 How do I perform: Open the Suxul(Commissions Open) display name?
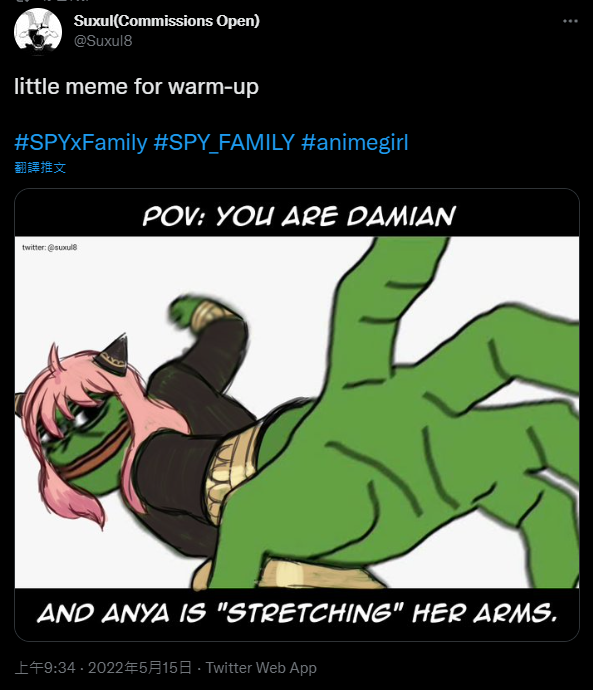coord(167,21)
